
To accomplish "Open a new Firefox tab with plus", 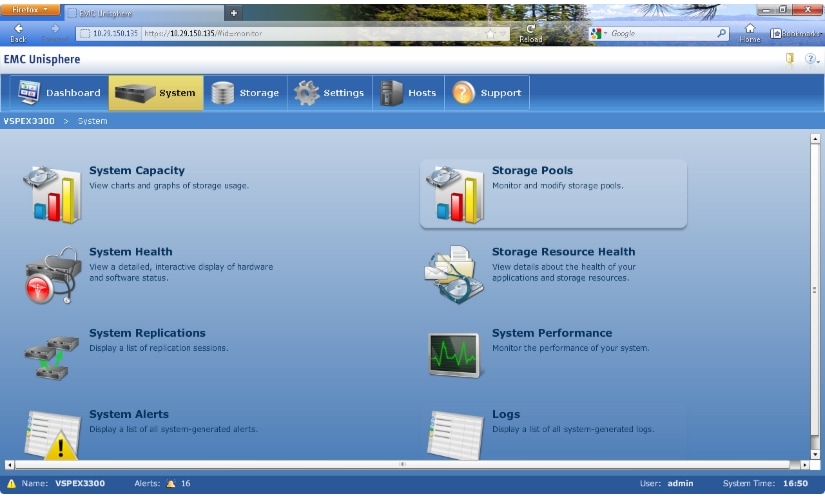I will coord(234,13).
